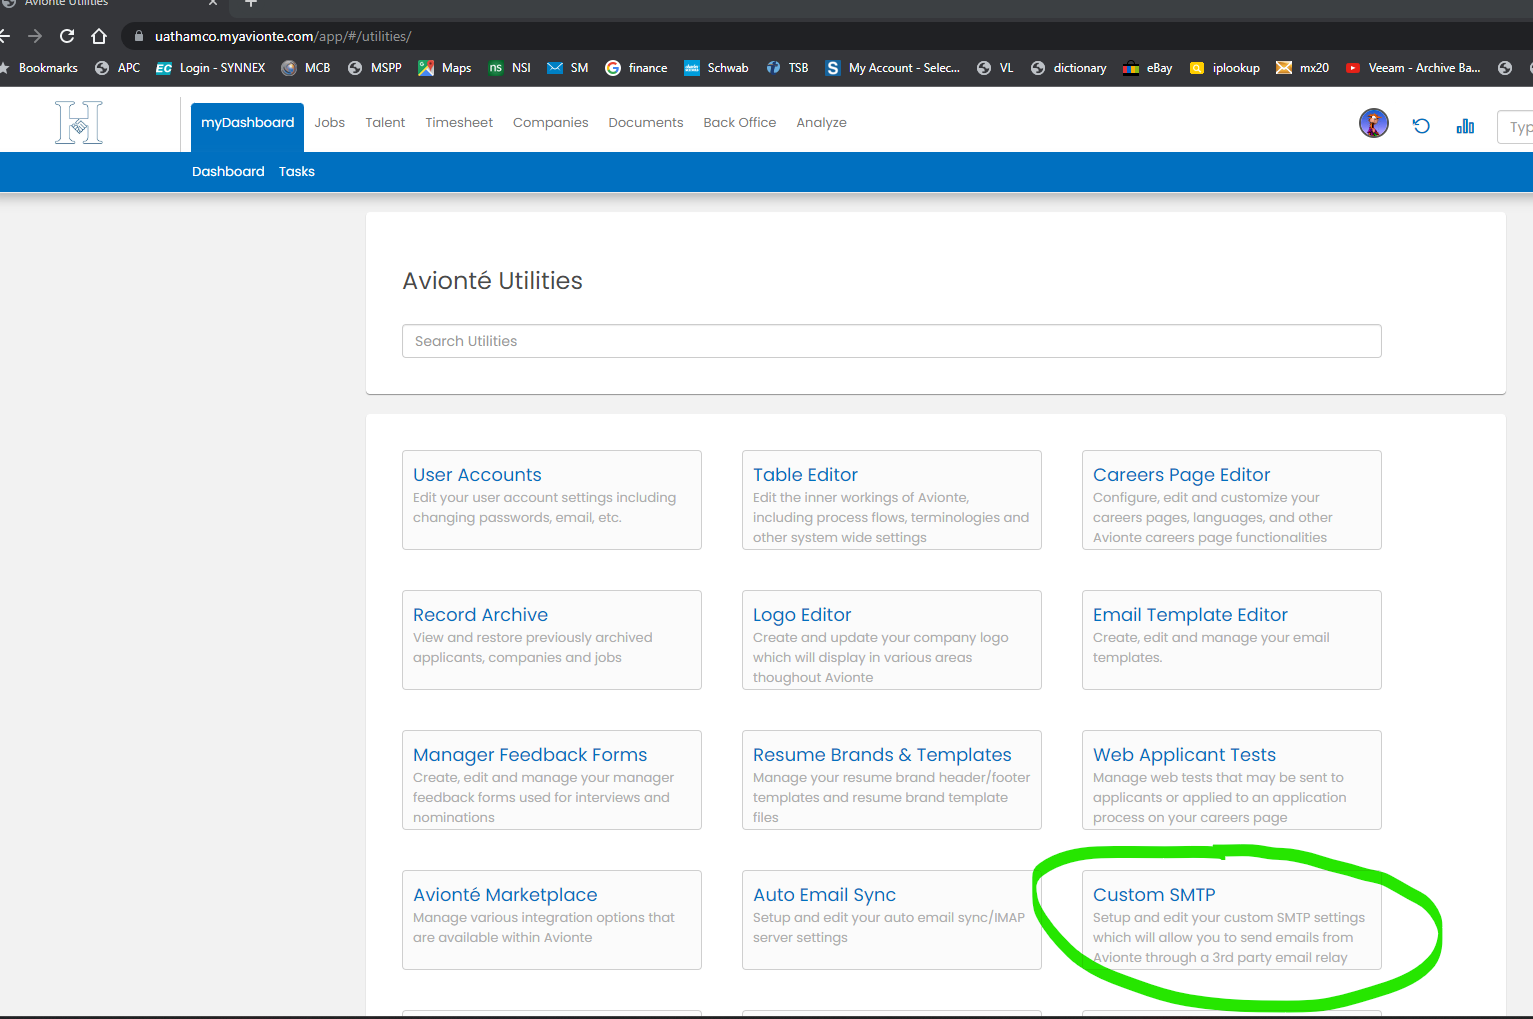Viewport: 1533px width, 1019px height.
Task: Open the Login - SYNNEX bookmark
Action: (211, 68)
